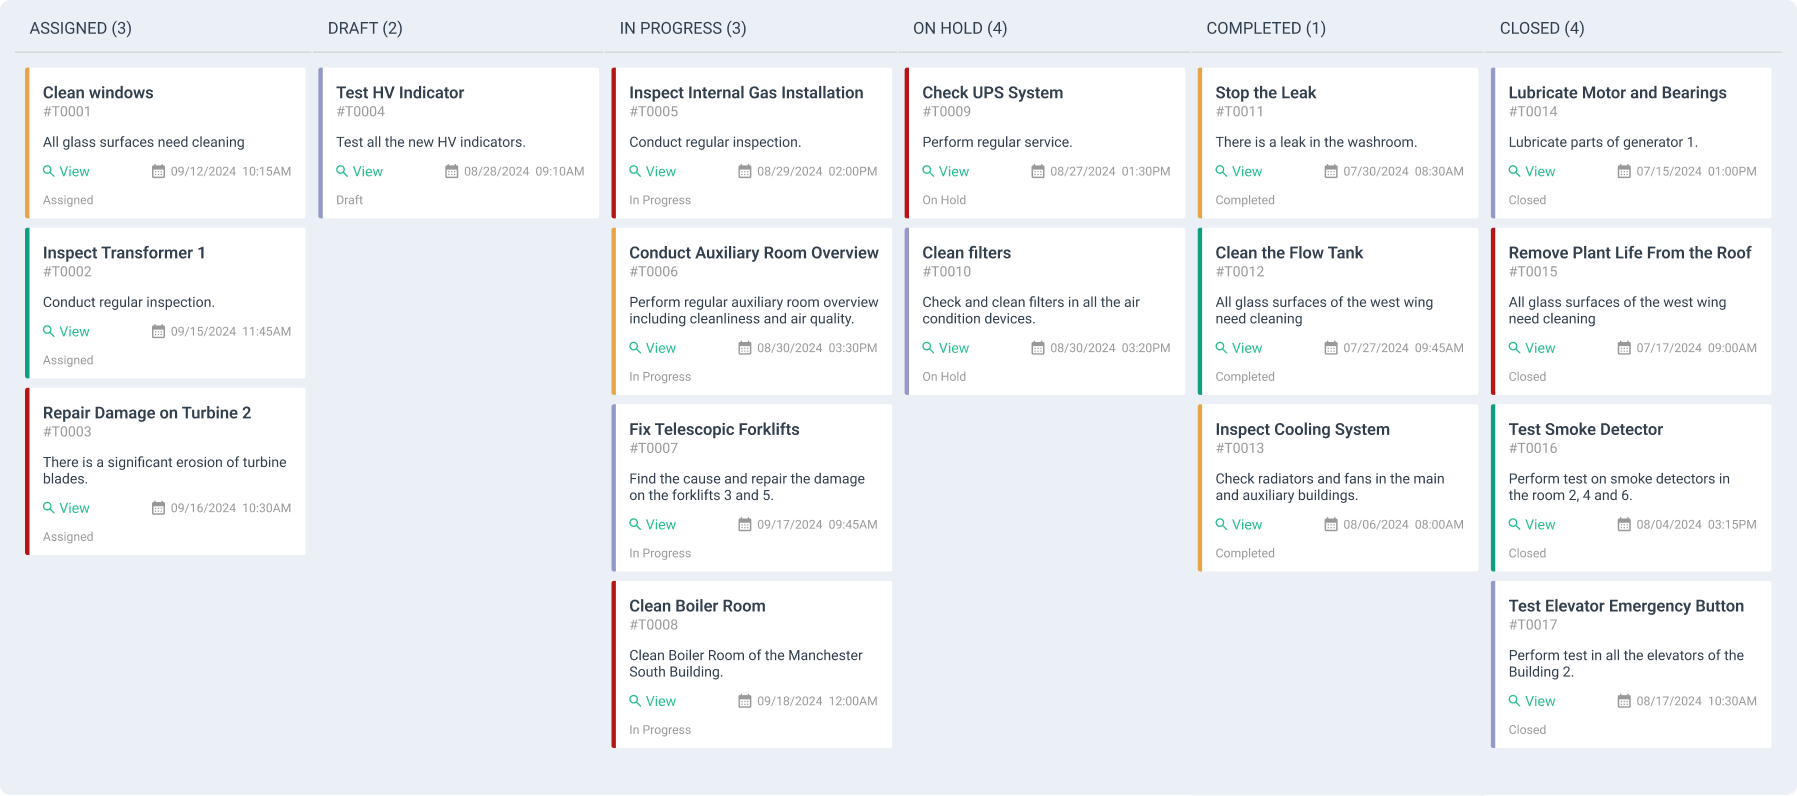Select the CLOSED (4) column header
Image resolution: width=1797 pixels, height=796 pixels.
click(1541, 28)
